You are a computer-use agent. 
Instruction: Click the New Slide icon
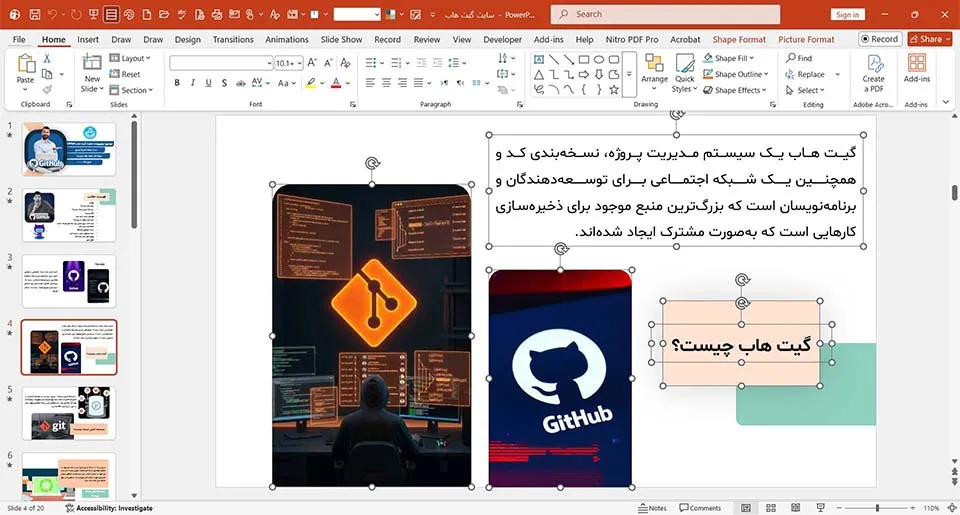[92, 62]
